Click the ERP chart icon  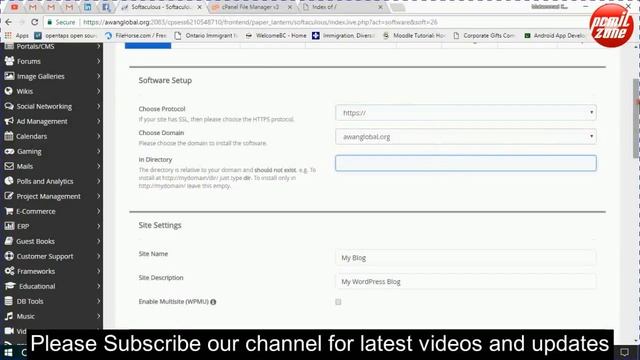tap(9, 226)
